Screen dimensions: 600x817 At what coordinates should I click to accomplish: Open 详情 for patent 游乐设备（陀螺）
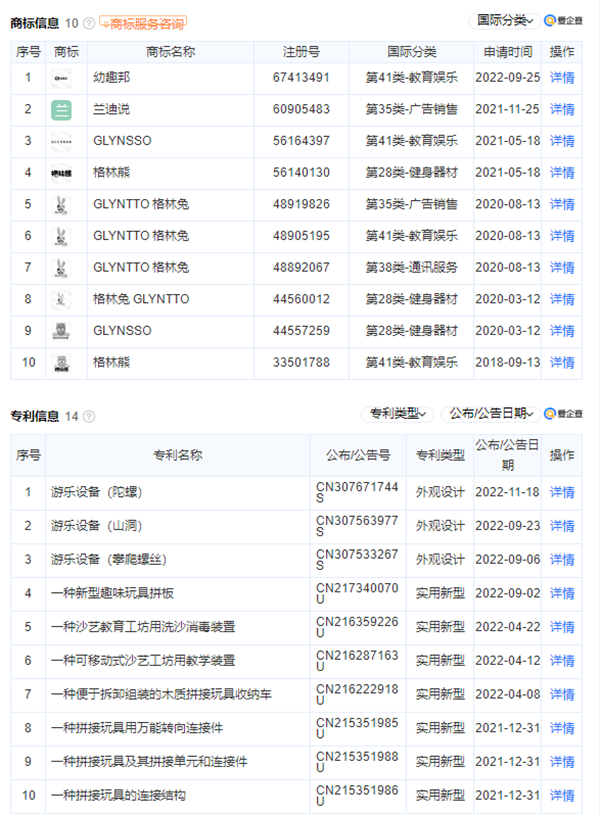[562, 492]
